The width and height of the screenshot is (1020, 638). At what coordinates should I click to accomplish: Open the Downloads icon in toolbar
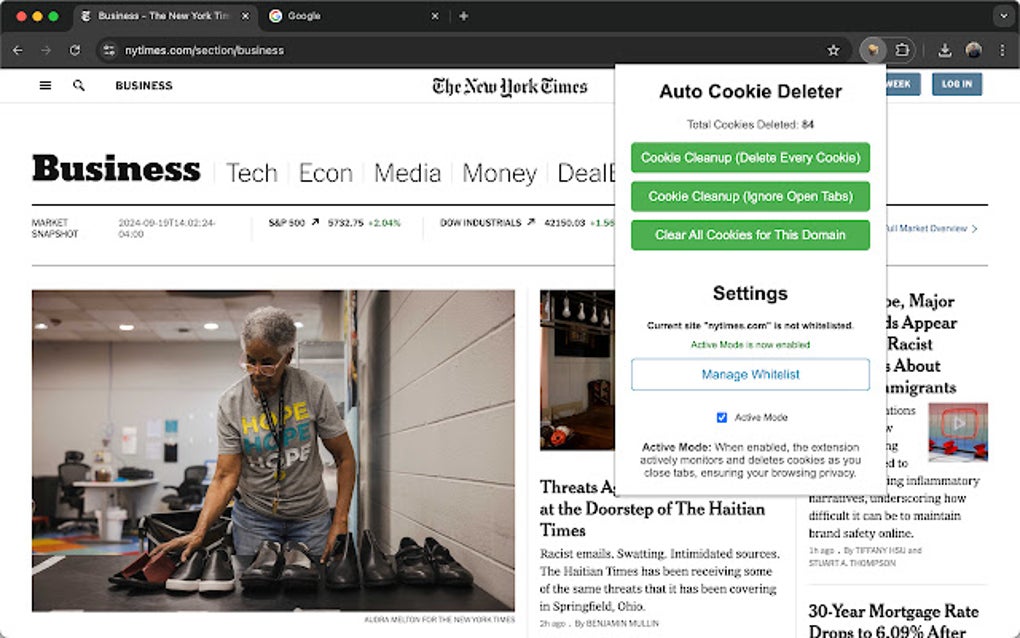click(x=945, y=50)
